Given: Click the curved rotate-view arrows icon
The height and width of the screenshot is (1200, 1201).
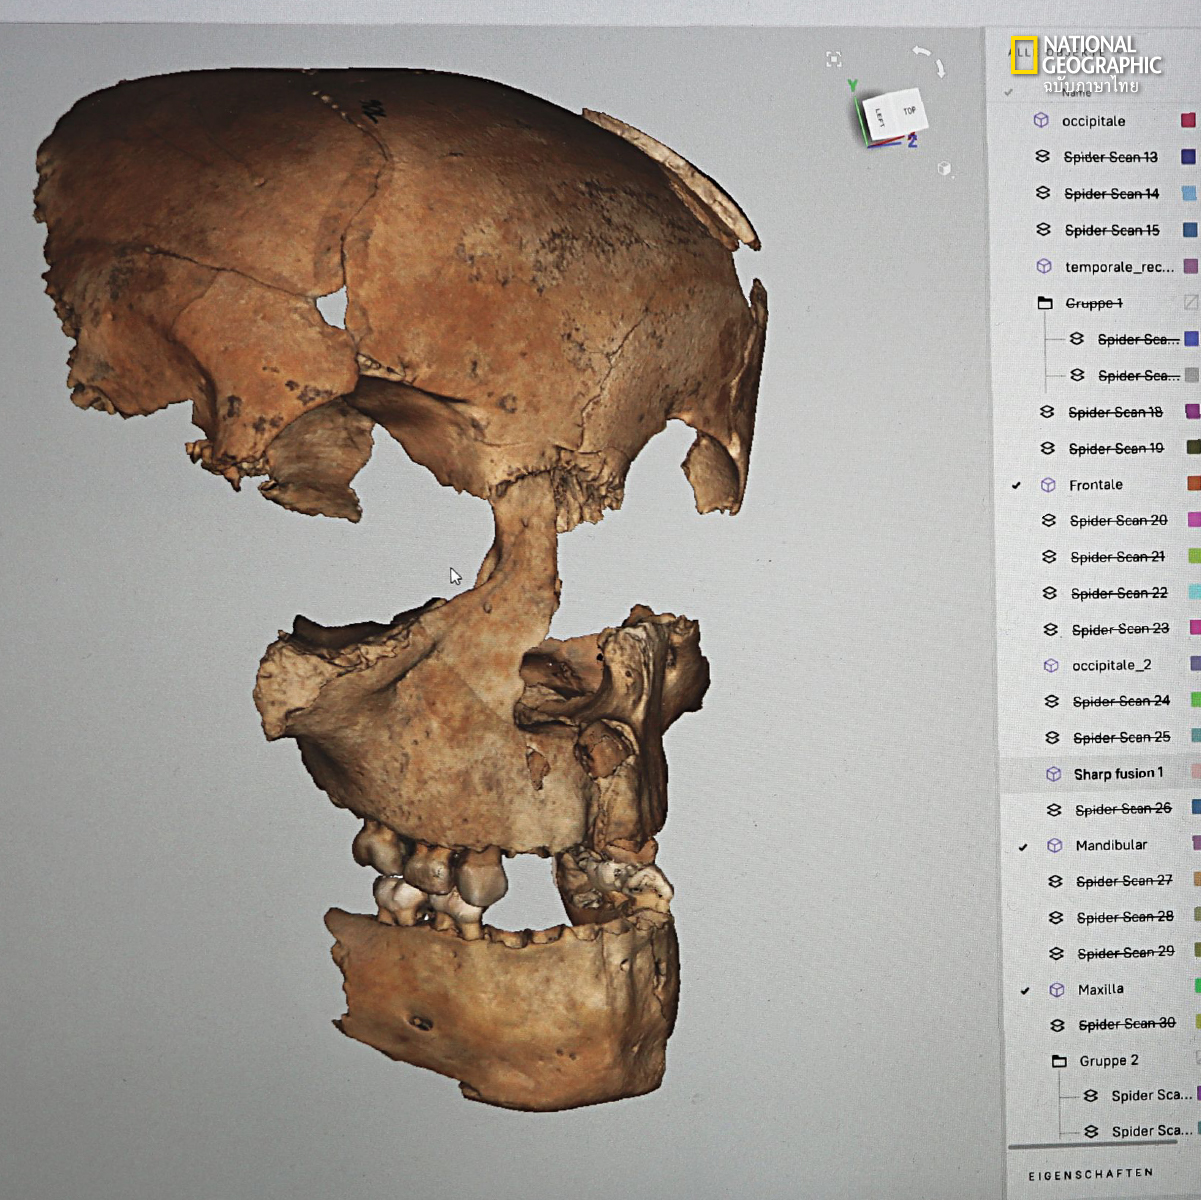Looking at the screenshot, I should coord(930,60).
